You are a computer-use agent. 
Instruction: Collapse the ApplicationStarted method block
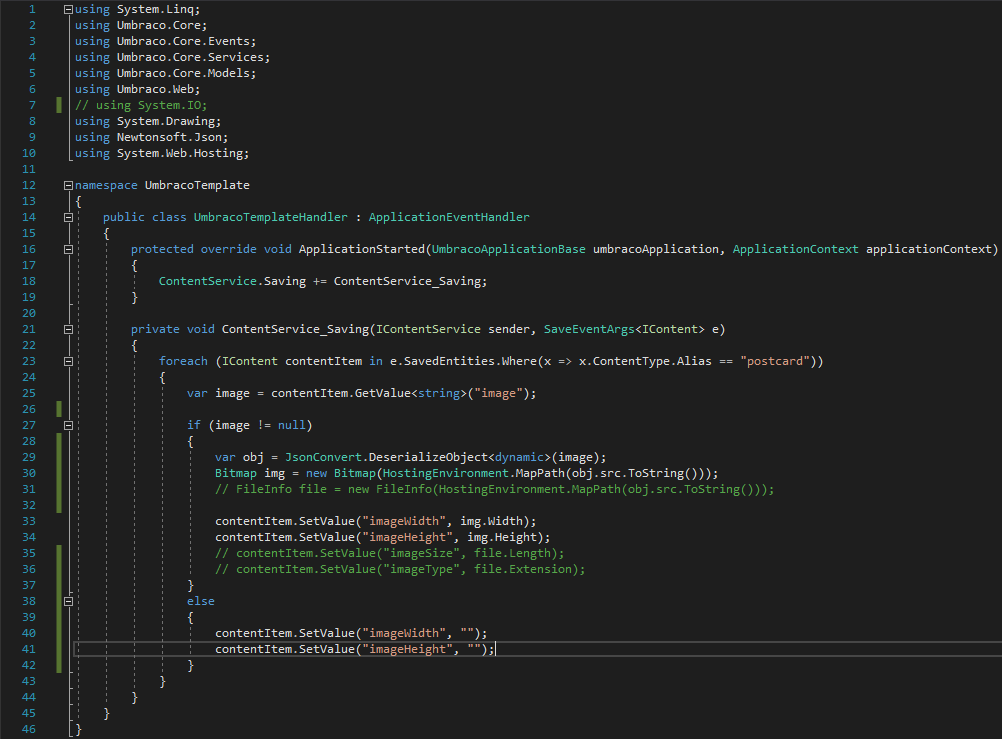click(68, 249)
